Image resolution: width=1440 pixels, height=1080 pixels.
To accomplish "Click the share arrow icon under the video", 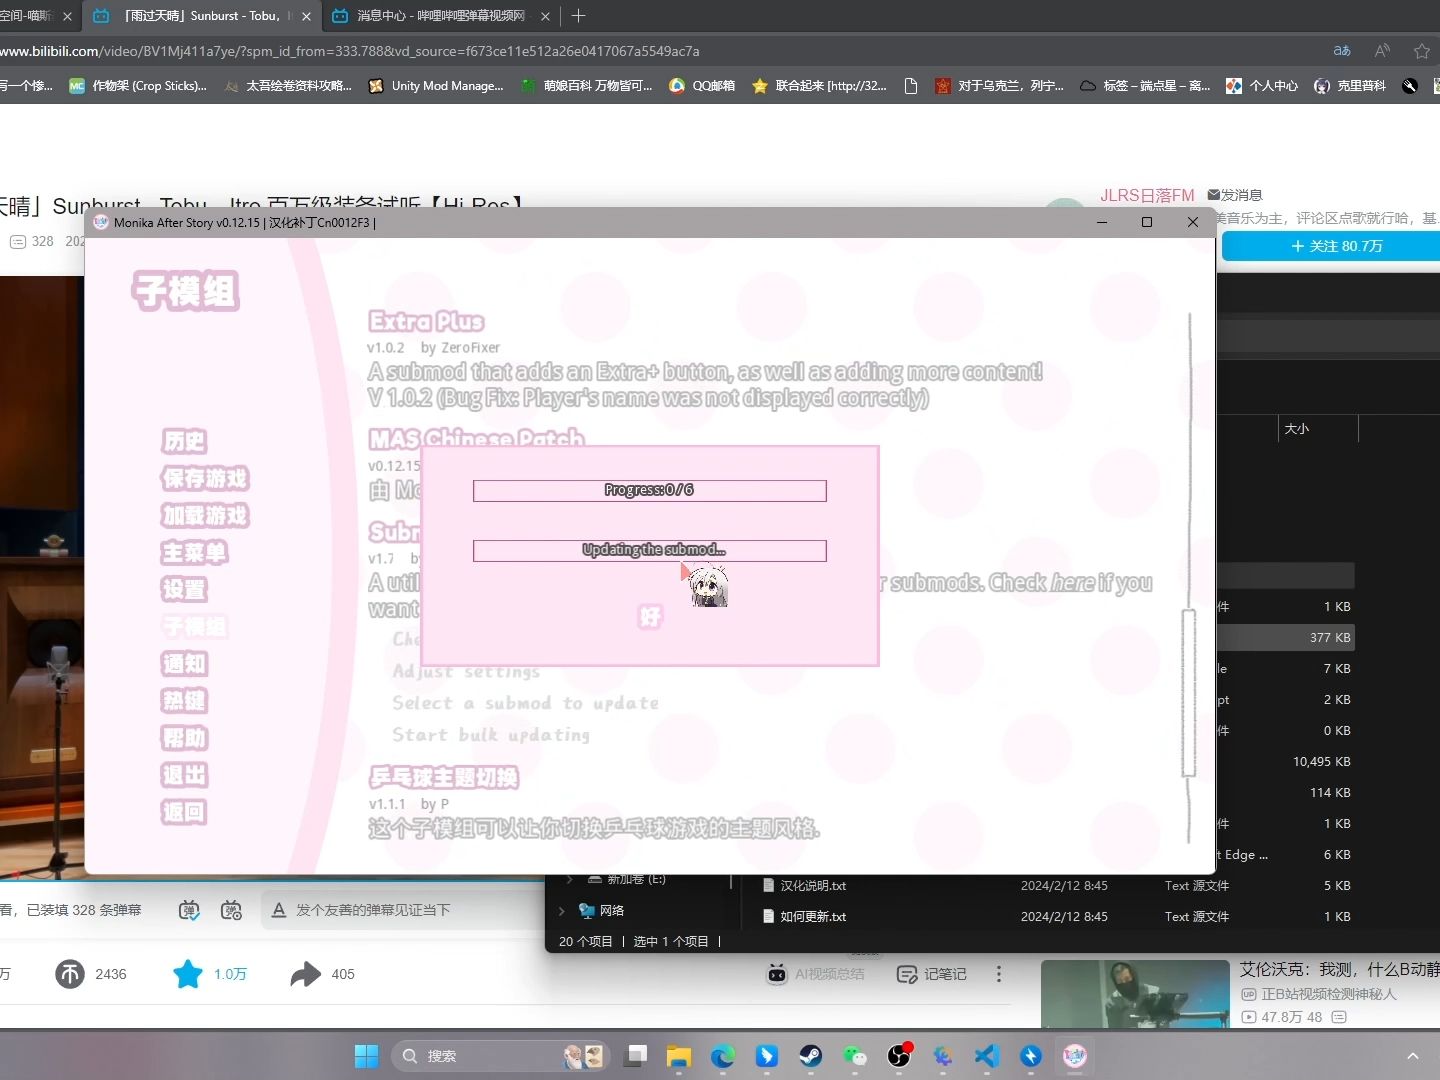I will (306, 974).
